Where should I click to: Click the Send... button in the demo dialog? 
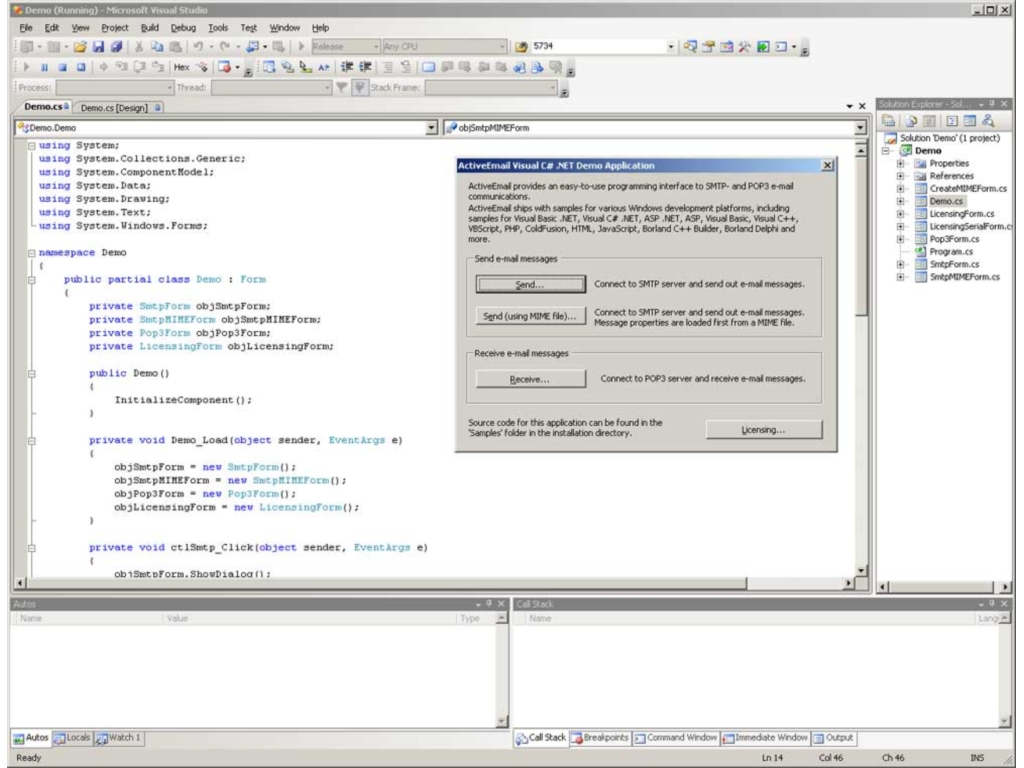530,285
